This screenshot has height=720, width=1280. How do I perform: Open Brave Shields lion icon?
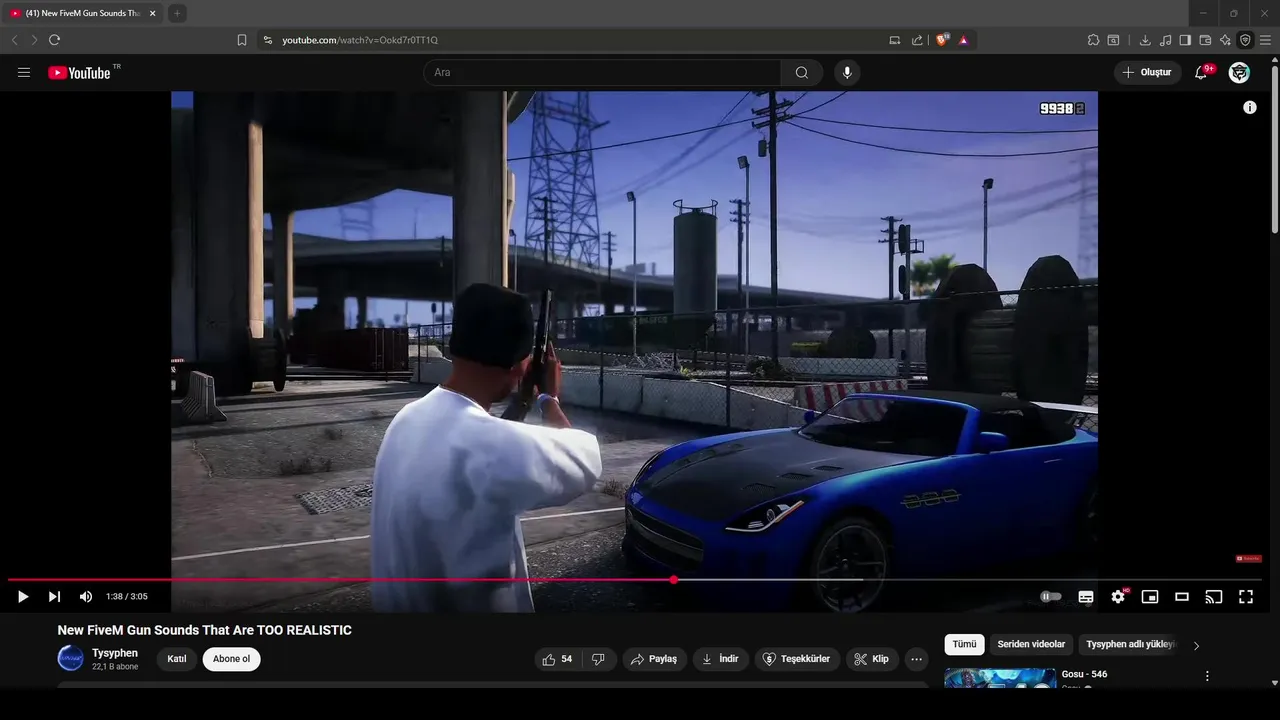click(942, 40)
